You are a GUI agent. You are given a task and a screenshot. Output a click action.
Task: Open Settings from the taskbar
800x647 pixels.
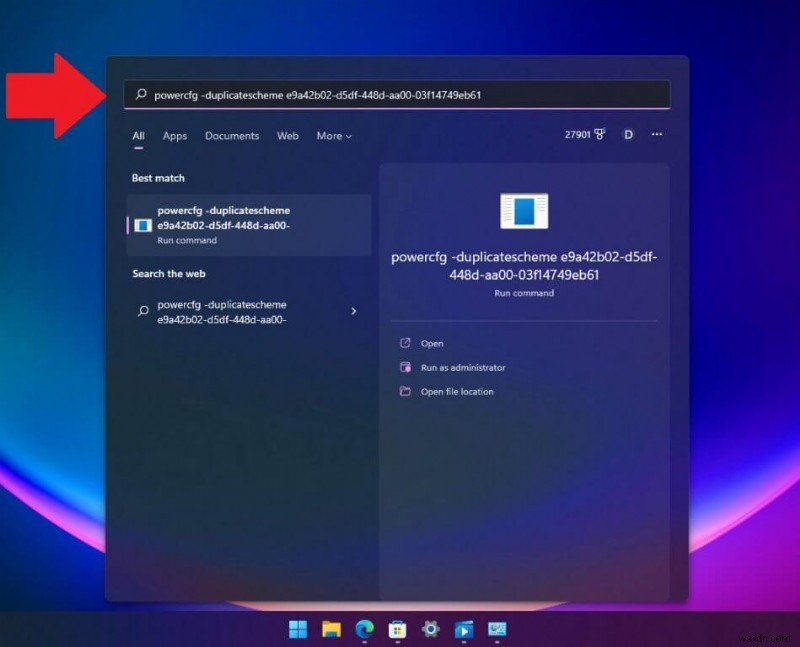pos(430,630)
